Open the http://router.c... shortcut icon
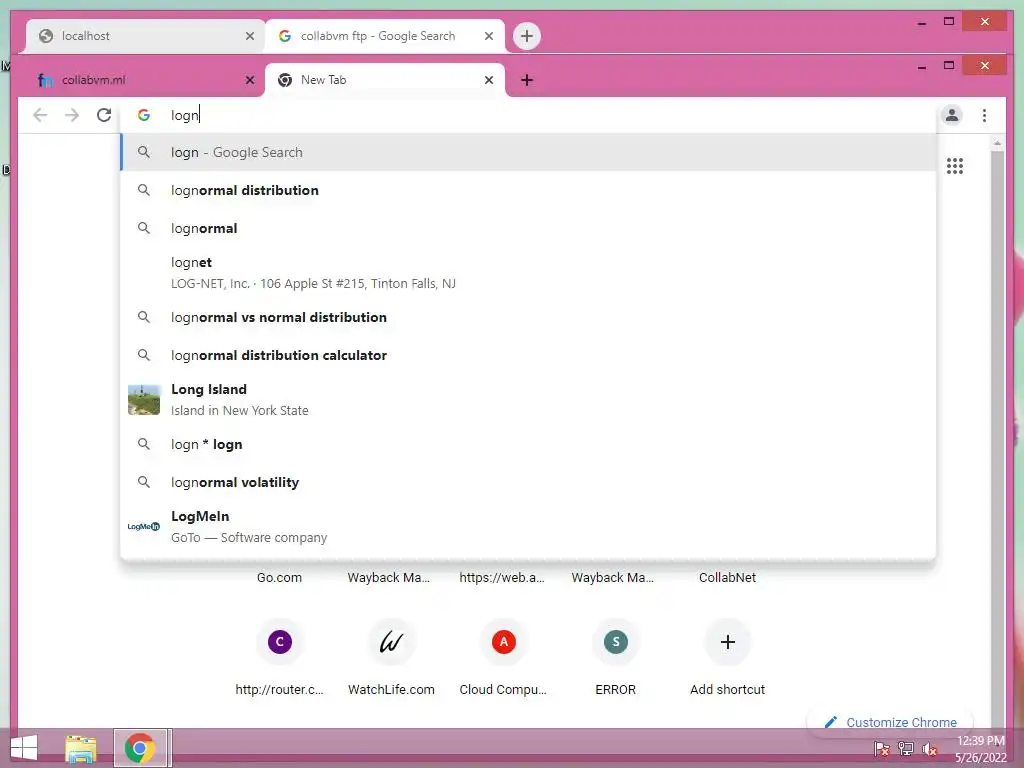 (280, 642)
